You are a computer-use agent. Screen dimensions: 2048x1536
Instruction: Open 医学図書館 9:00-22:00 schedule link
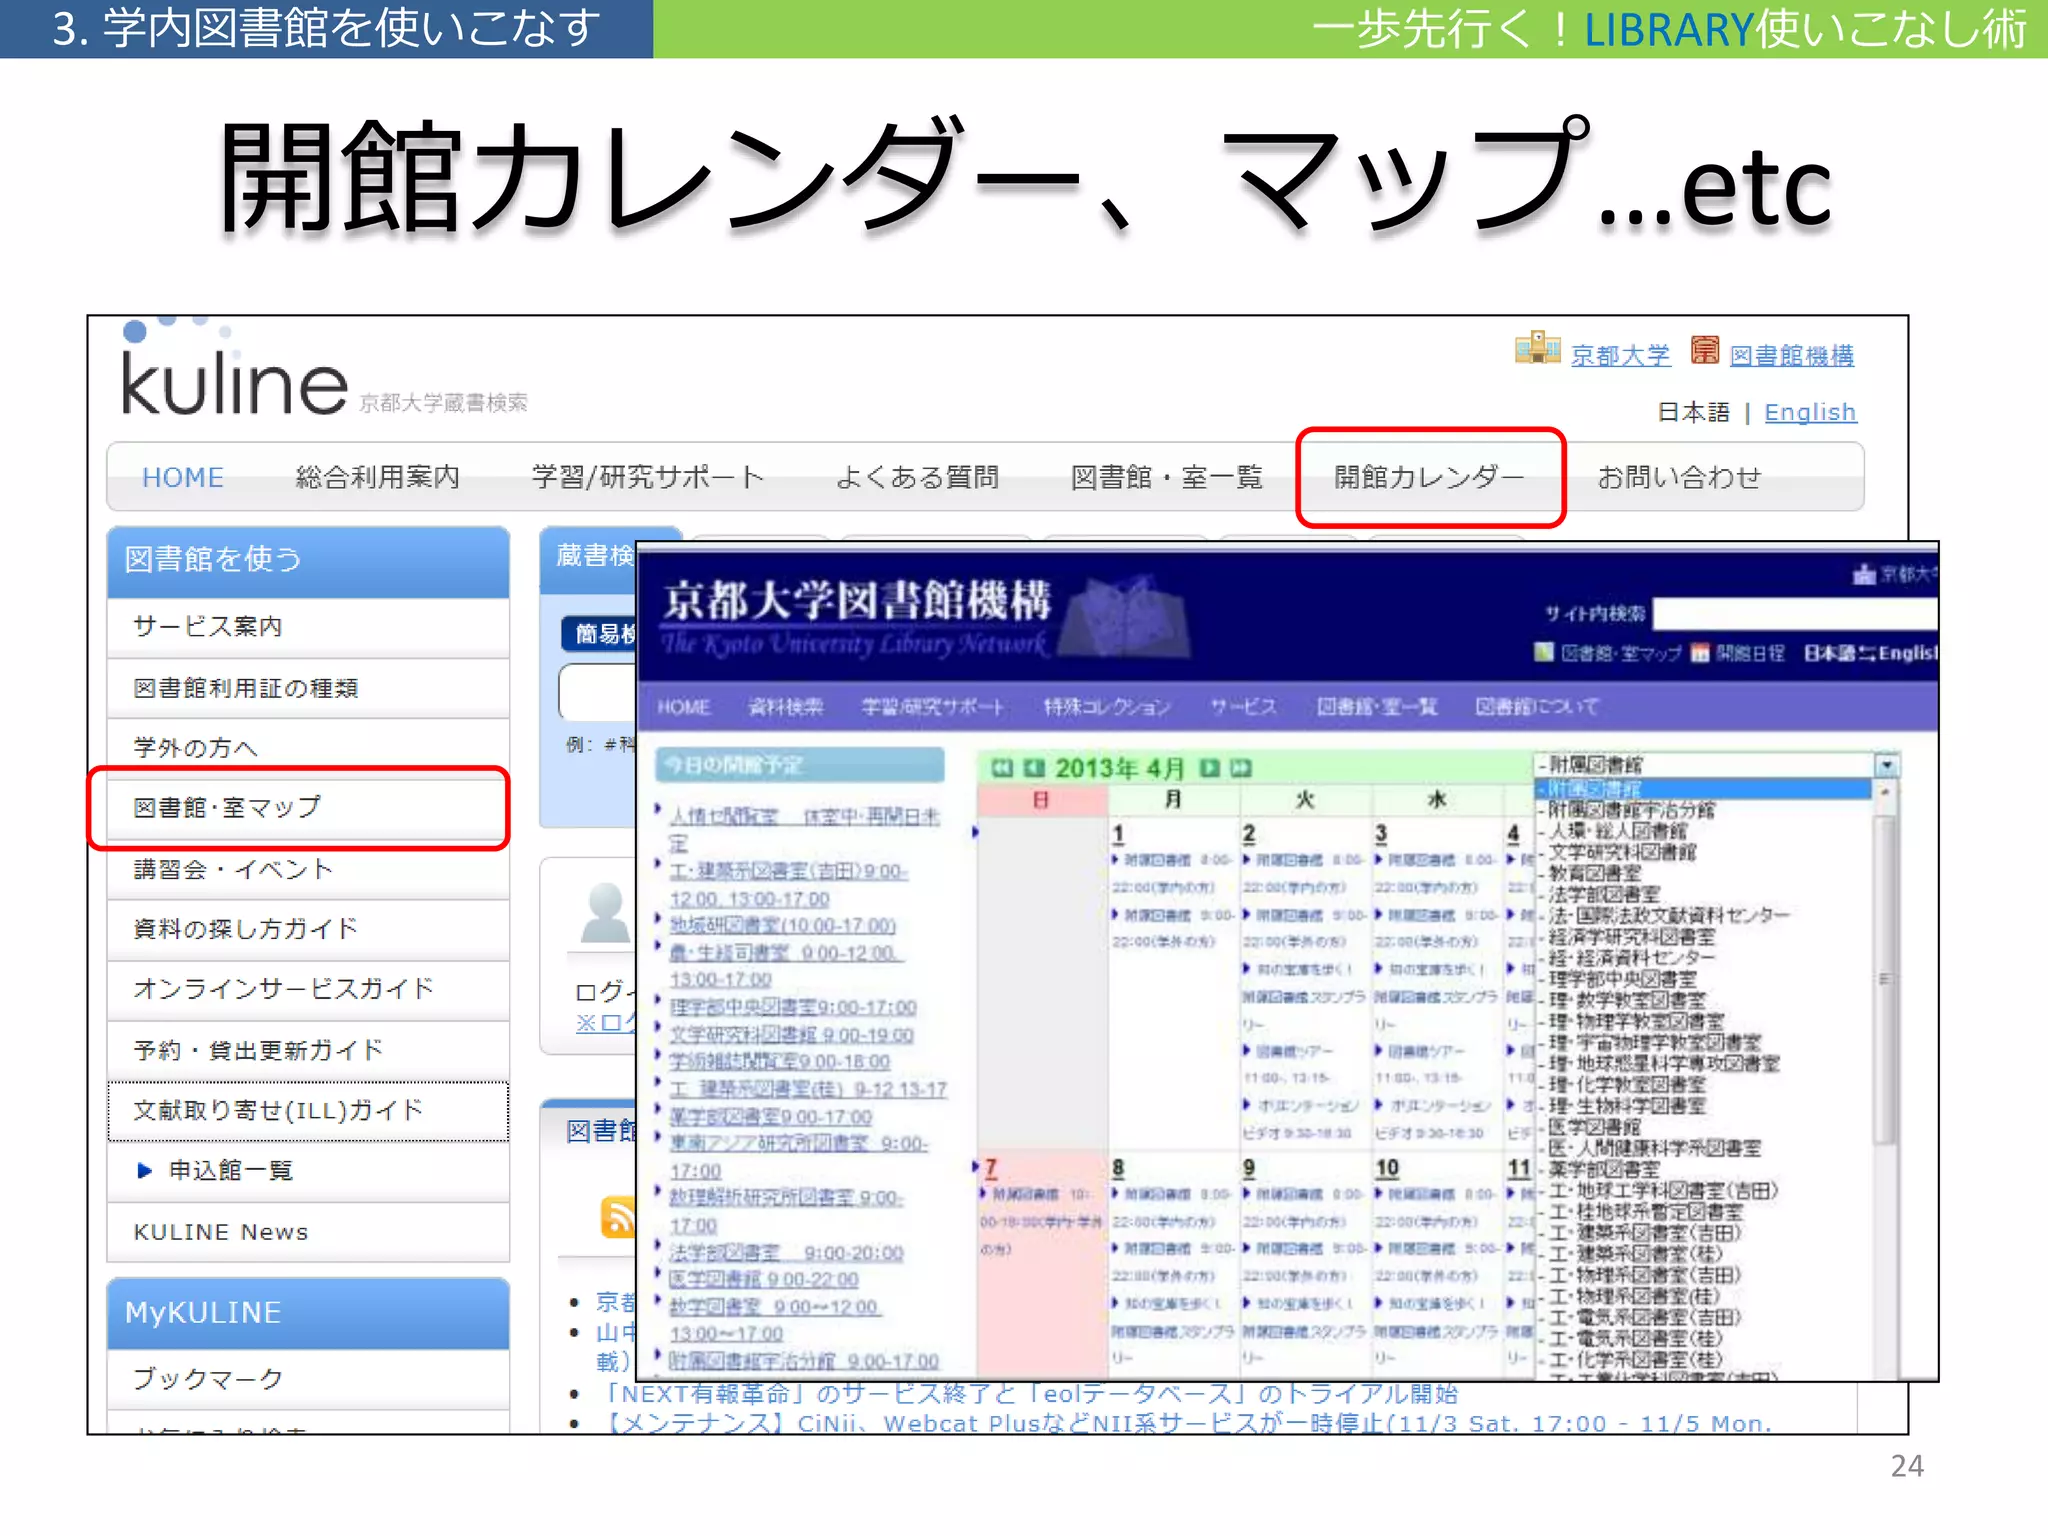(764, 1280)
